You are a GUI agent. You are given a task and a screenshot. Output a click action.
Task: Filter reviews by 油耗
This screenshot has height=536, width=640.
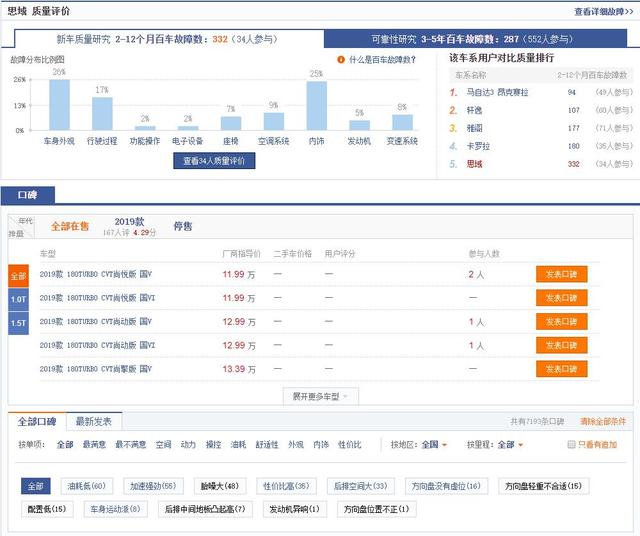click(238, 445)
